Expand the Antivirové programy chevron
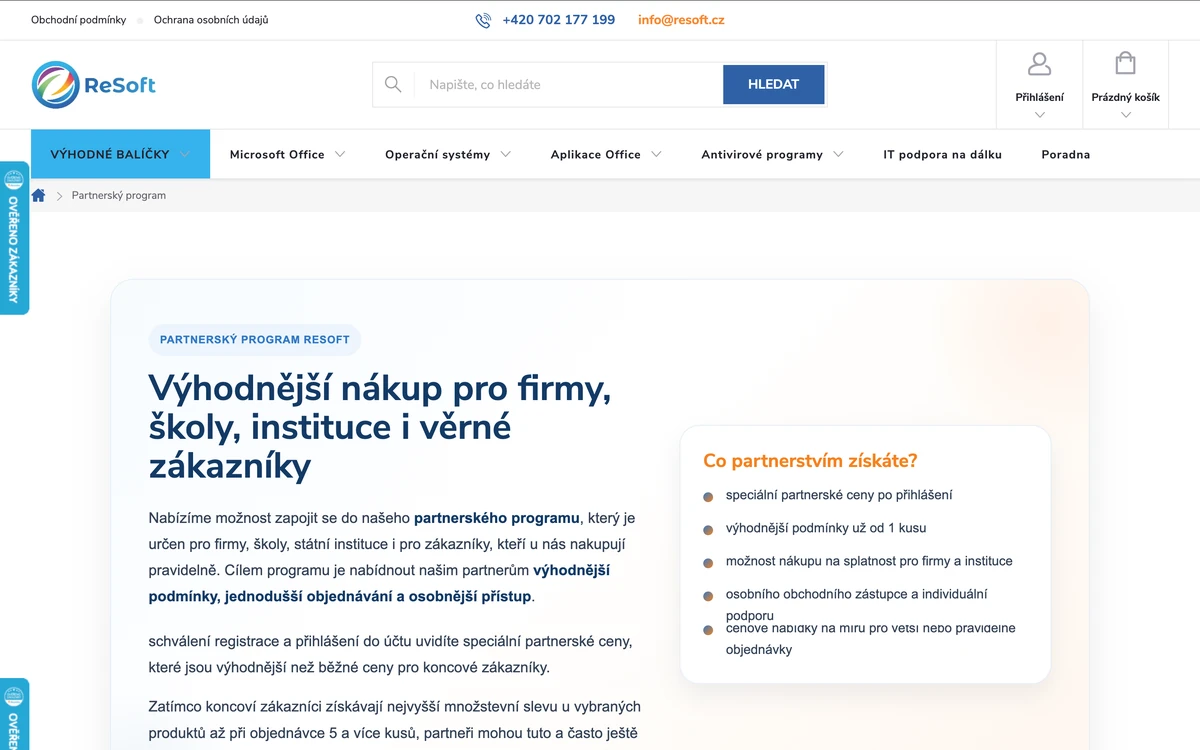The width and height of the screenshot is (1200, 750). [x=838, y=154]
